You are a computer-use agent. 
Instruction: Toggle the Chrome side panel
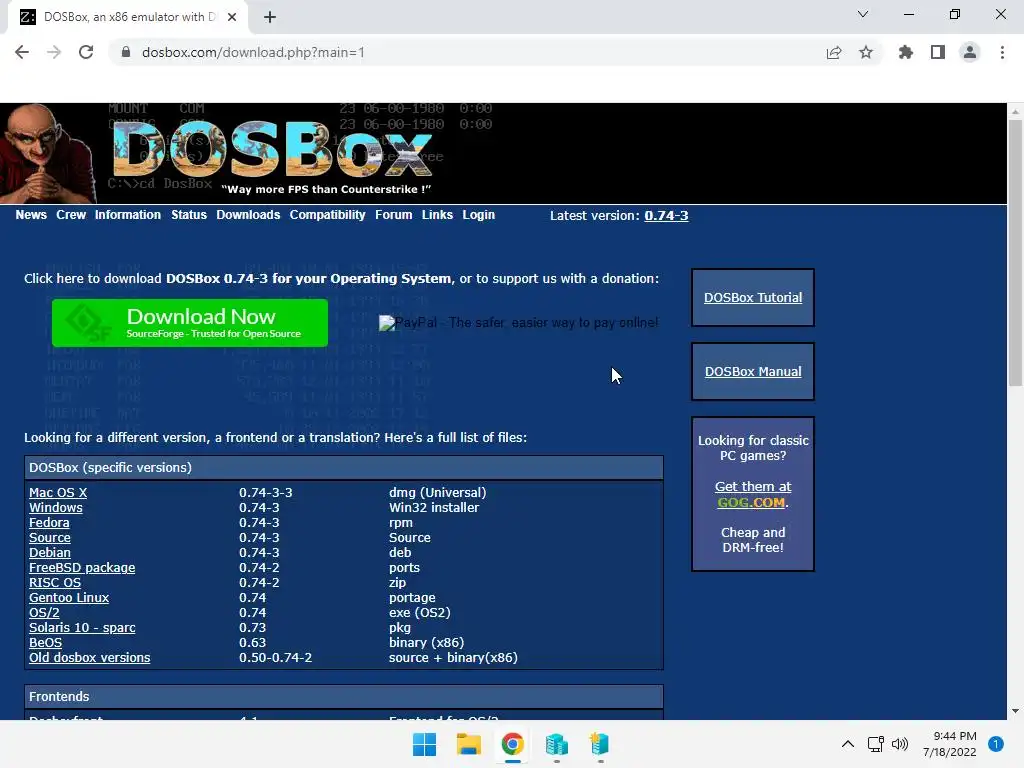pyautogui.click(x=938, y=52)
